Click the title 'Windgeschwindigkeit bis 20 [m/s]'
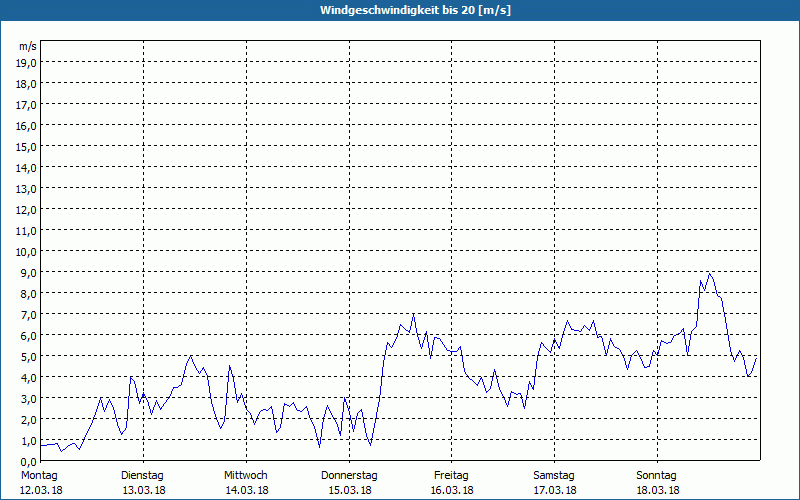 [x=415, y=10]
